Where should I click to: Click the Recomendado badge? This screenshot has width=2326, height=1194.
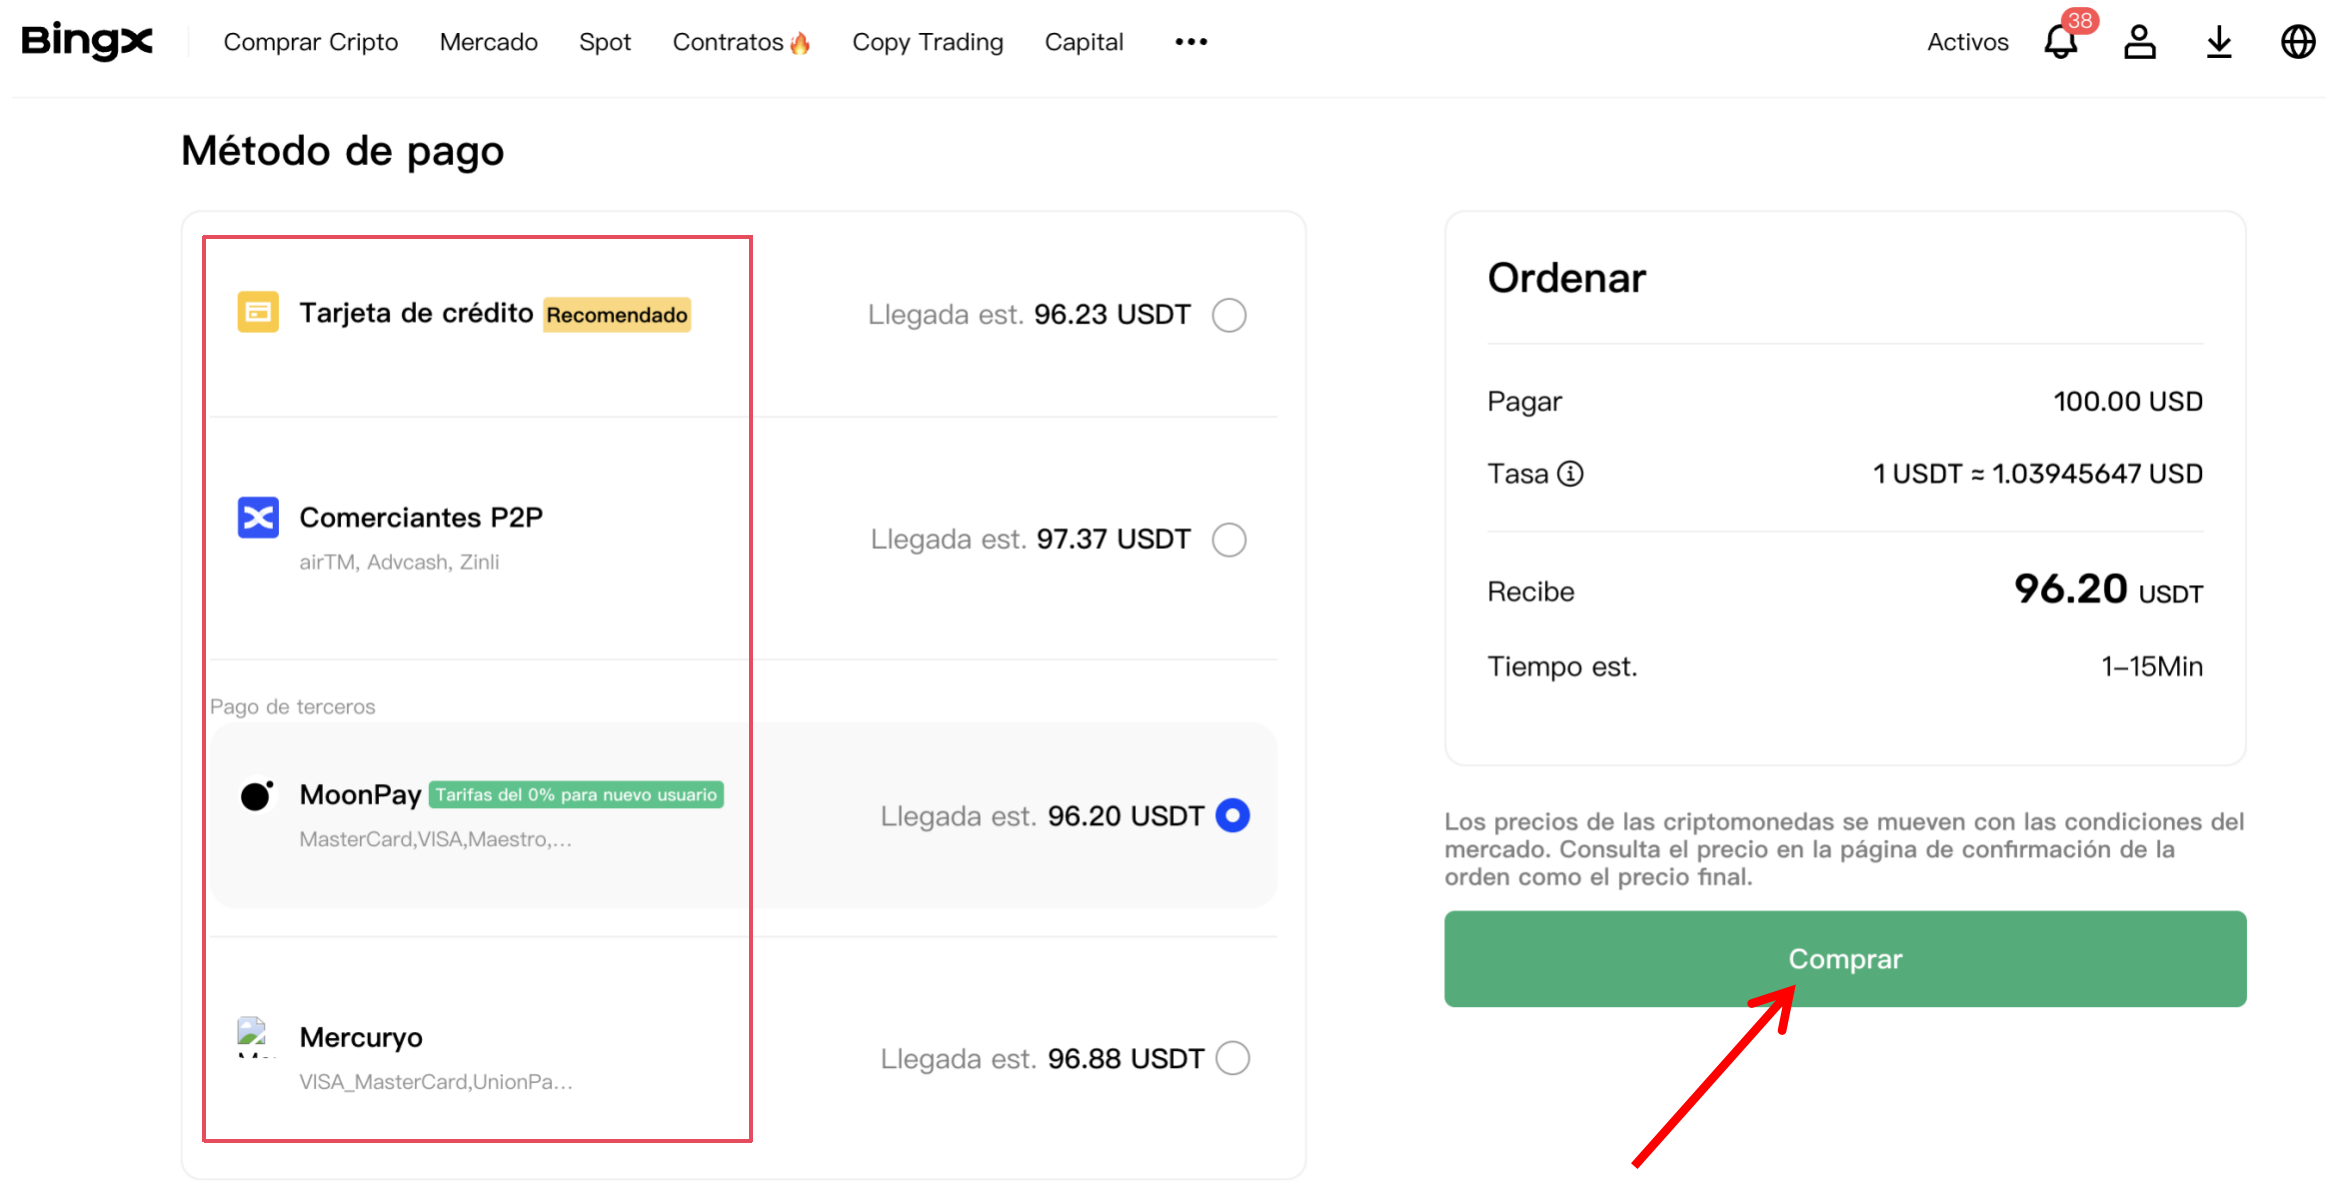tap(617, 315)
